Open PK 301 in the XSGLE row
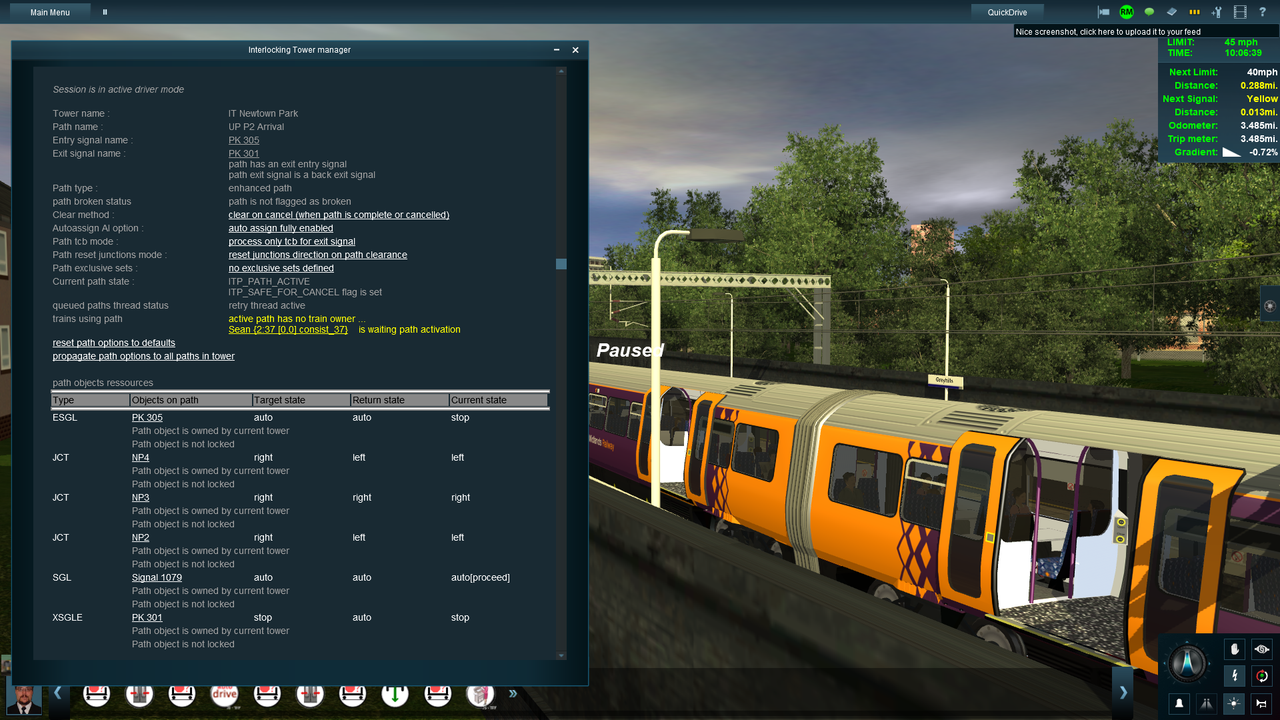Screen dimensions: 1280x720 pos(147,617)
